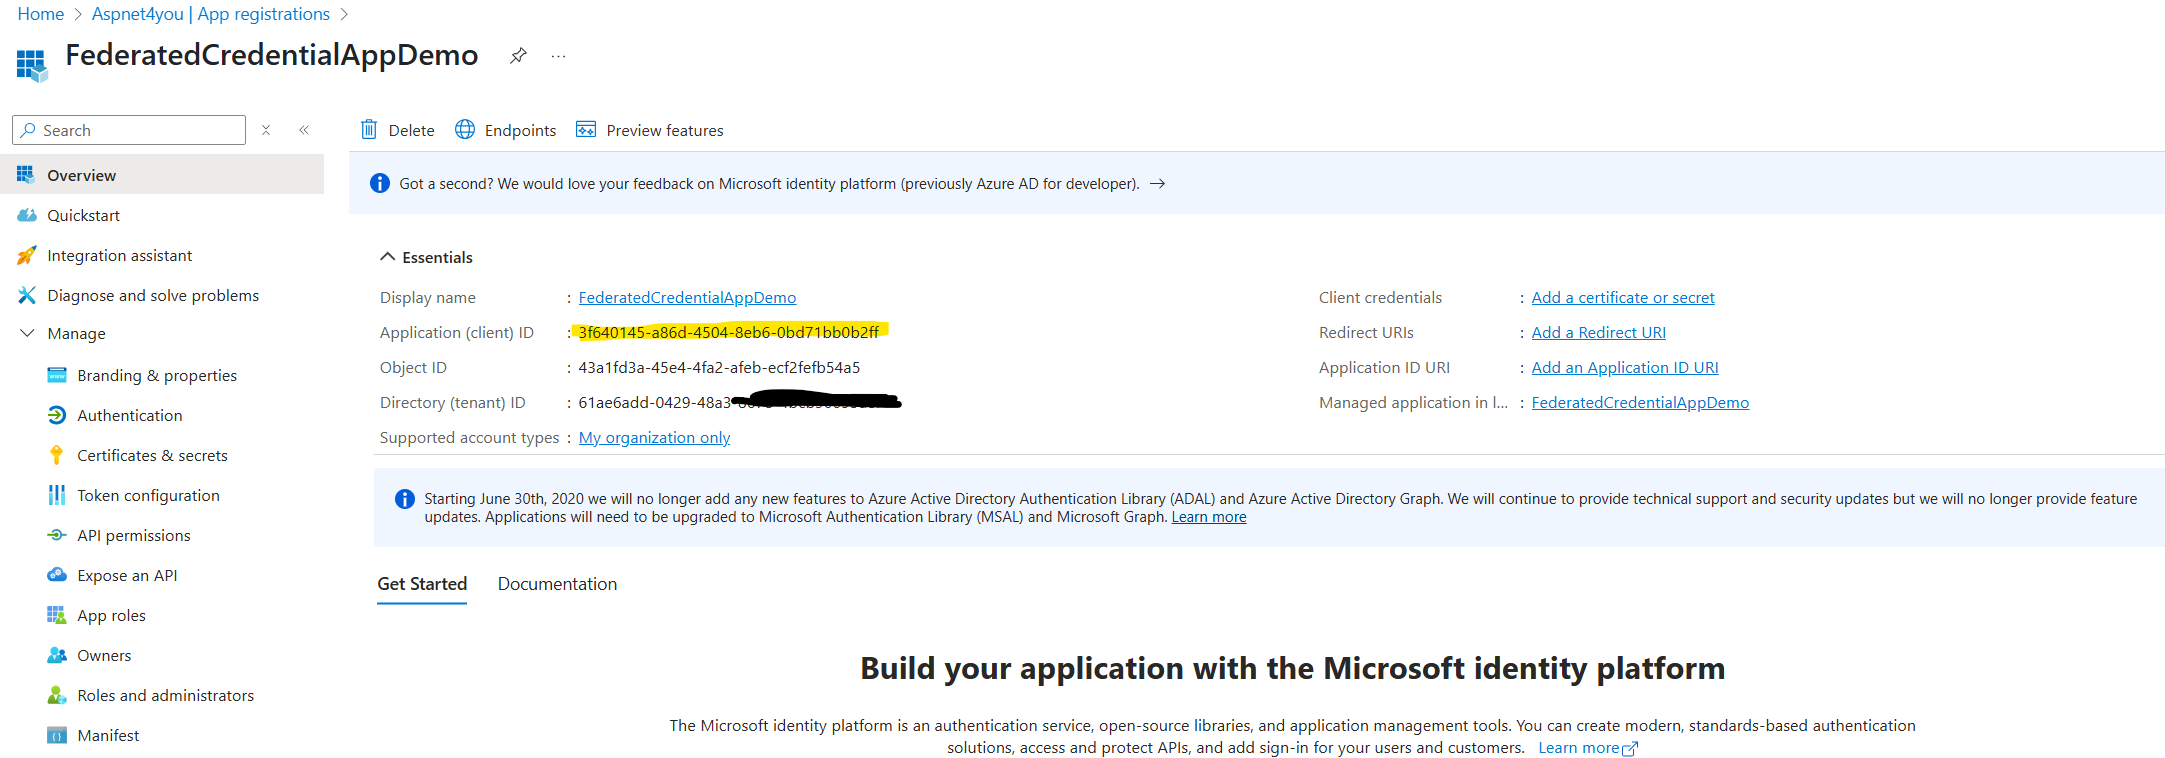Viewport: 2165px width, 758px height.
Task: Open My organization only link
Action: pos(654,437)
